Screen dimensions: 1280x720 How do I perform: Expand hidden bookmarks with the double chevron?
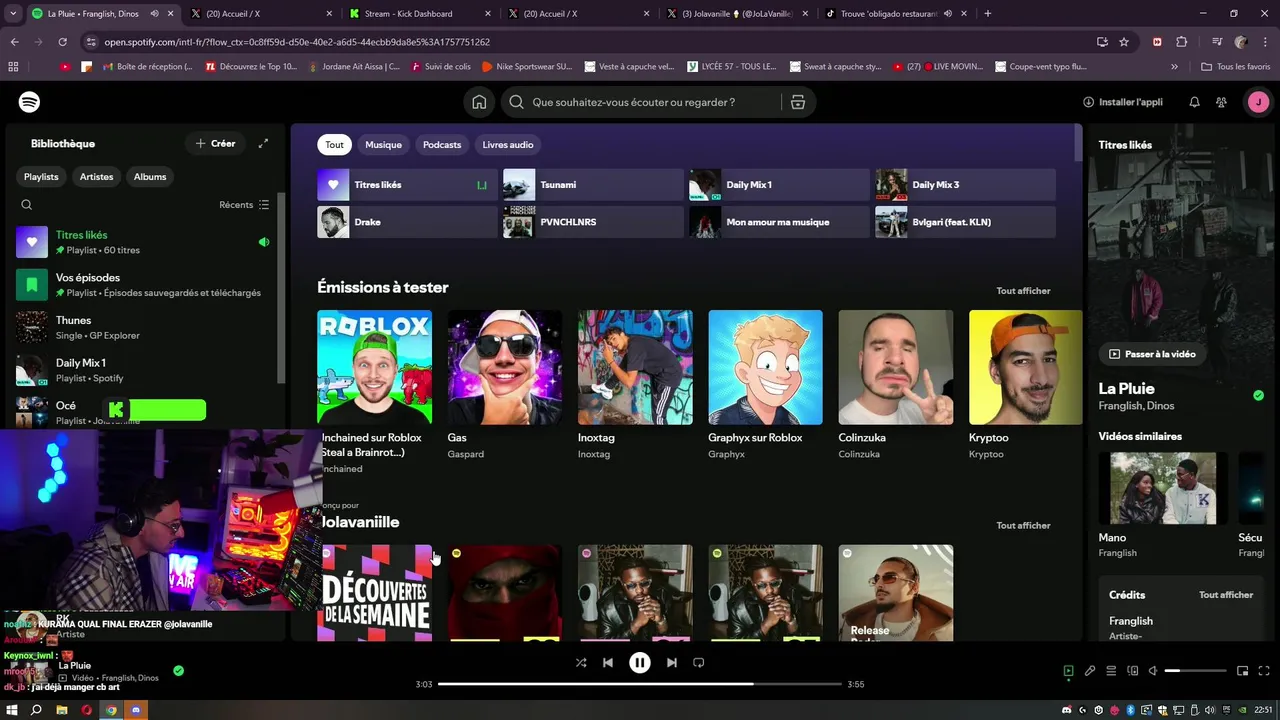[x=1174, y=67]
